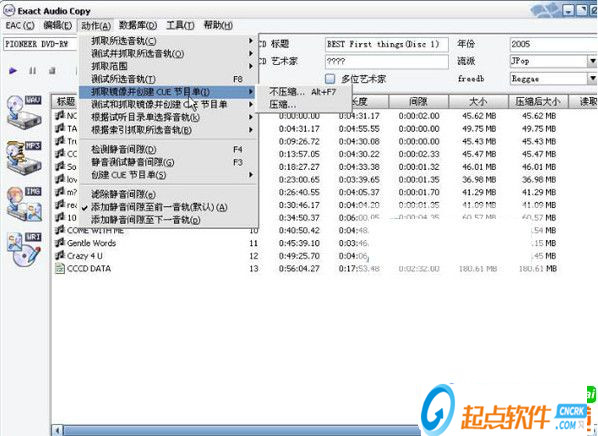Open the EAC menu

[x=20, y=26]
